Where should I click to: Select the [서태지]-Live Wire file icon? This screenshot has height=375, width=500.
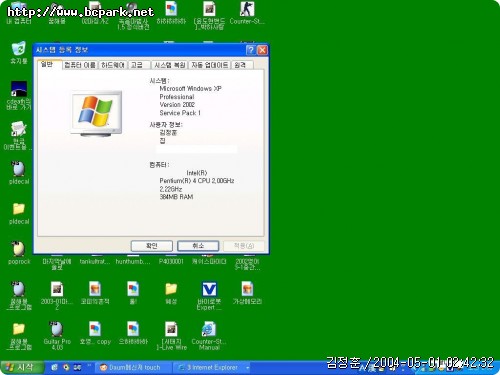point(171,329)
